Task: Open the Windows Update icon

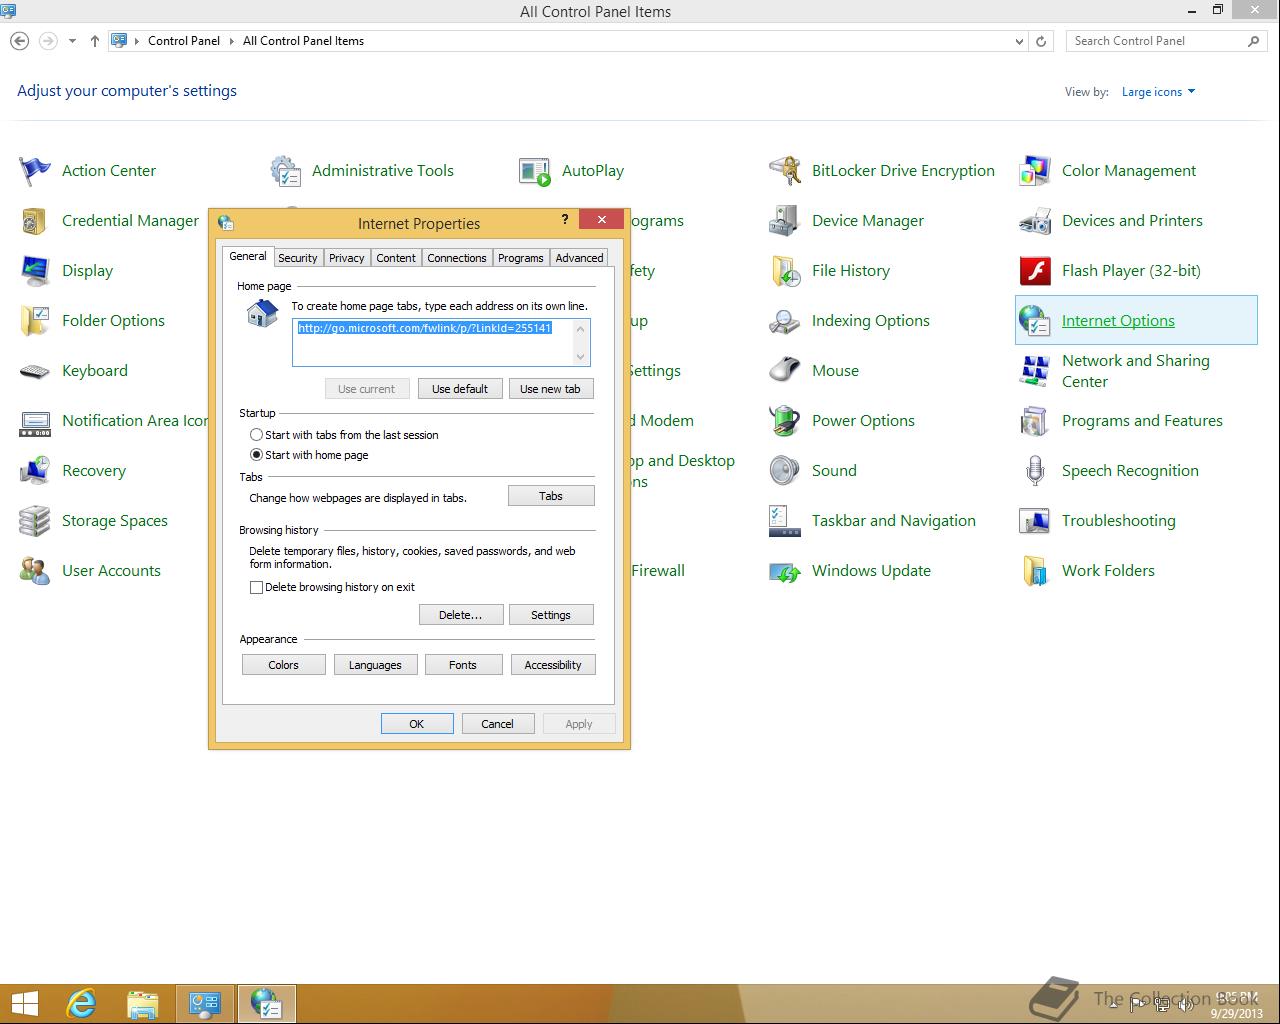Action: pos(785,571)
